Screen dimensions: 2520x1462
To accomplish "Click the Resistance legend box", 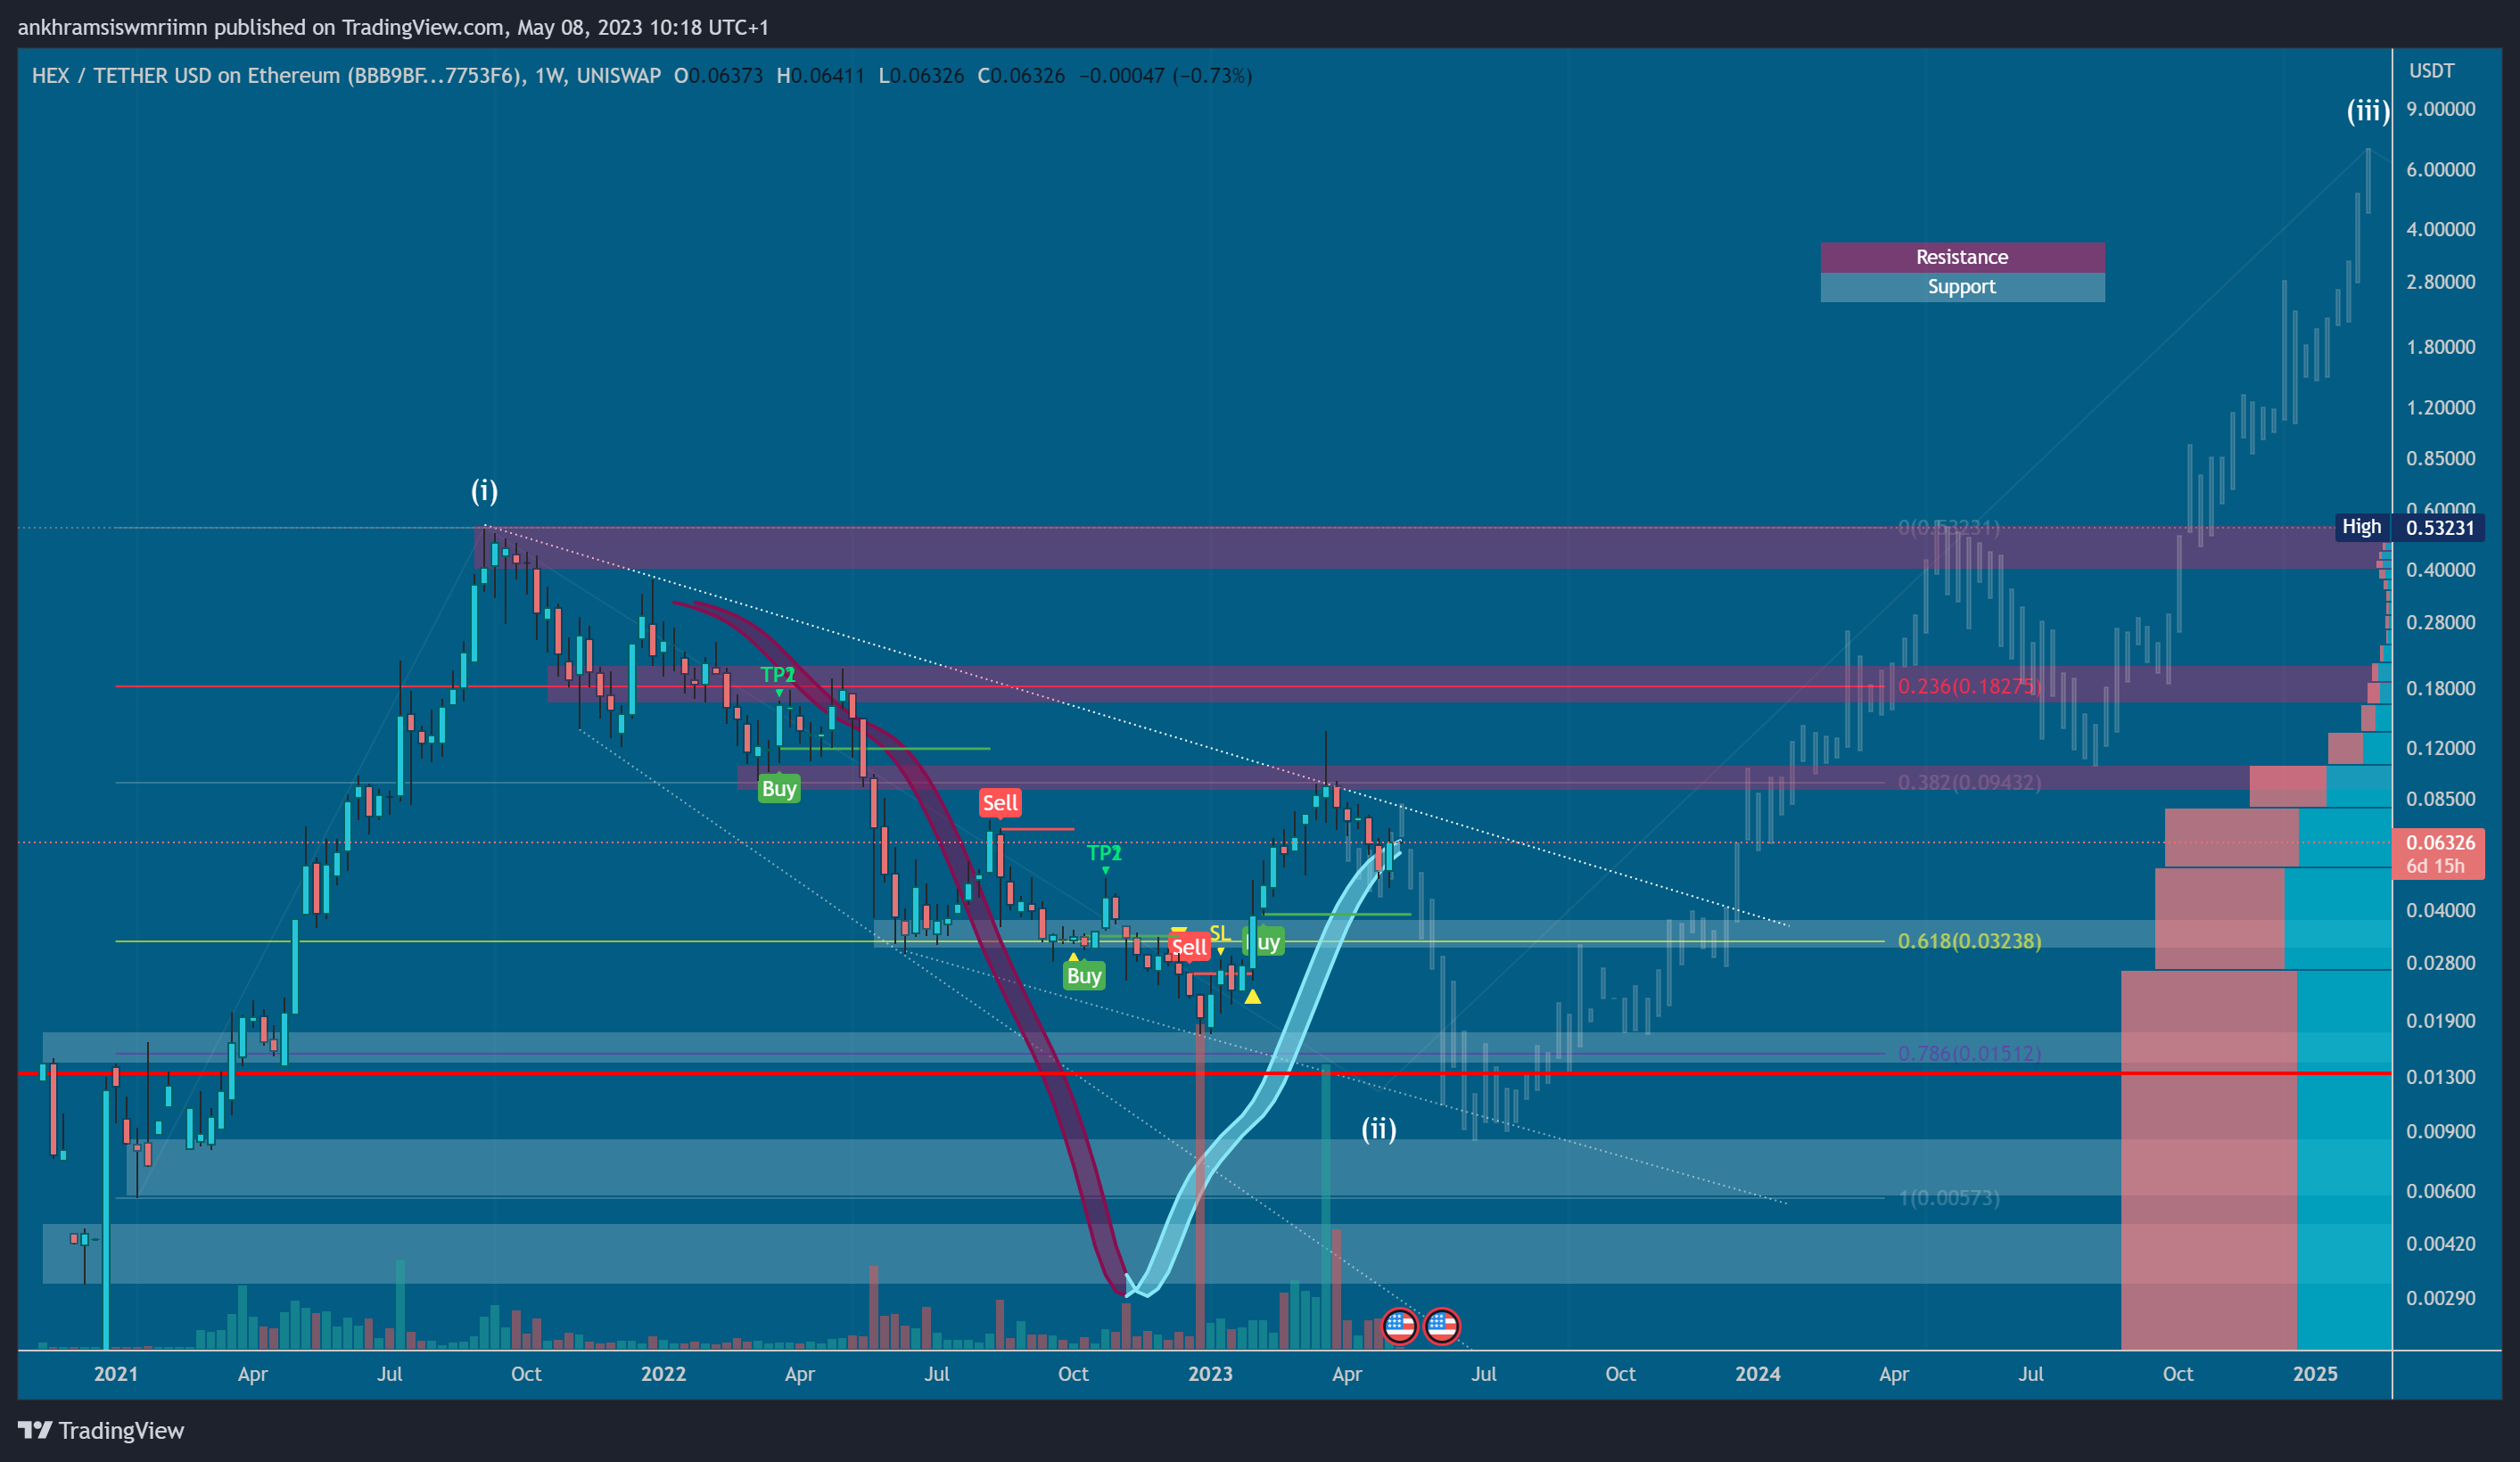I will pos(1962,257).
